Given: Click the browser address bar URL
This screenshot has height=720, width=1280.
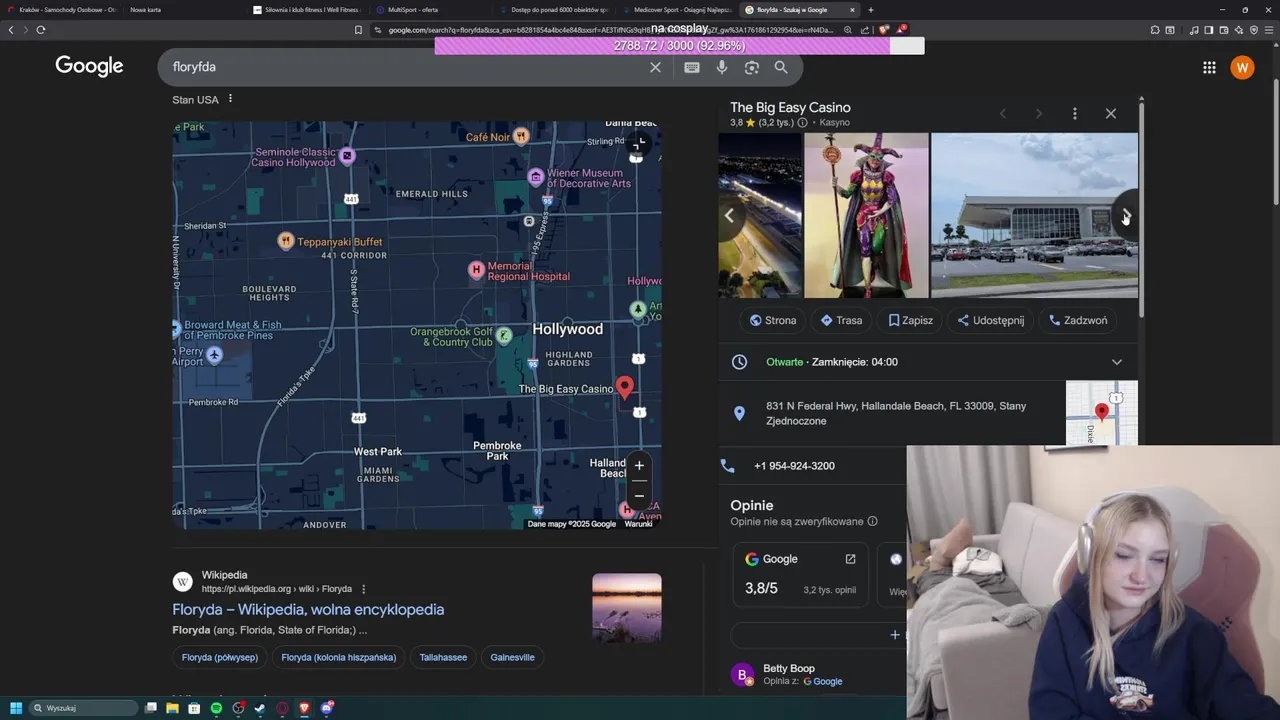Looking at the screenshot, I should click(610, 30).
